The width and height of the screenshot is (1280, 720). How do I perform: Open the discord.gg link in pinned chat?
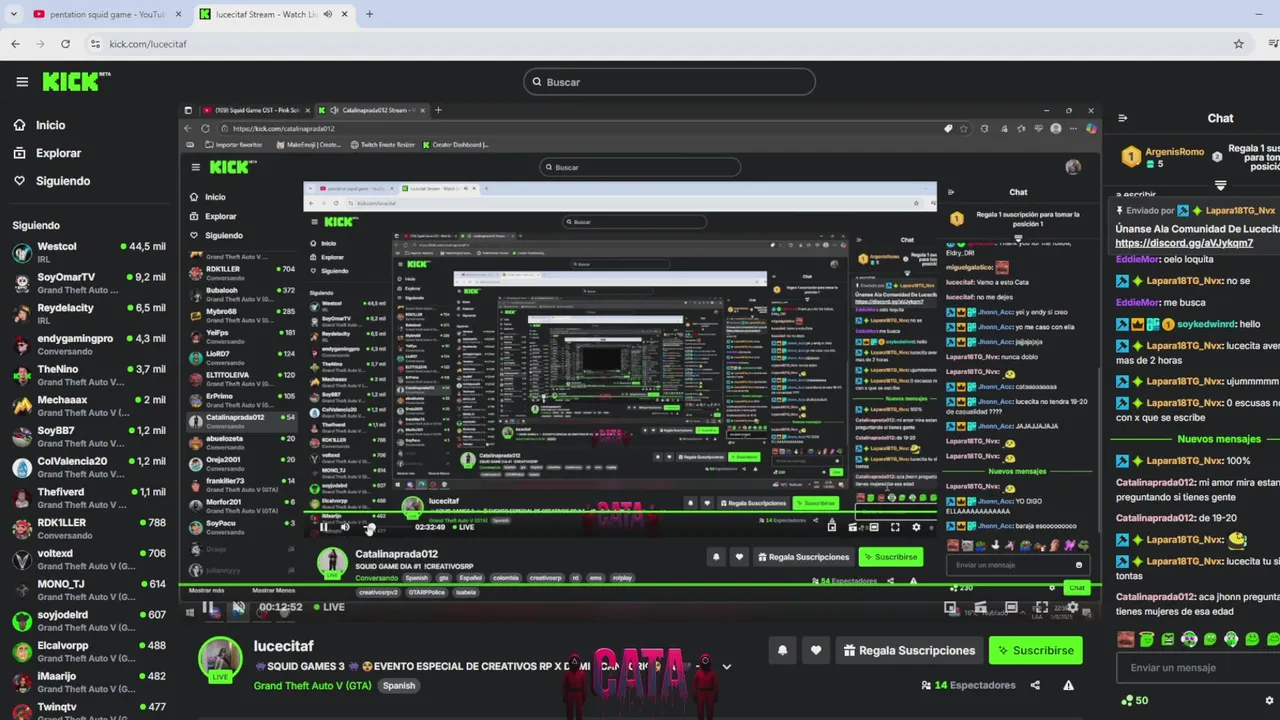[x=1183, y=243]
